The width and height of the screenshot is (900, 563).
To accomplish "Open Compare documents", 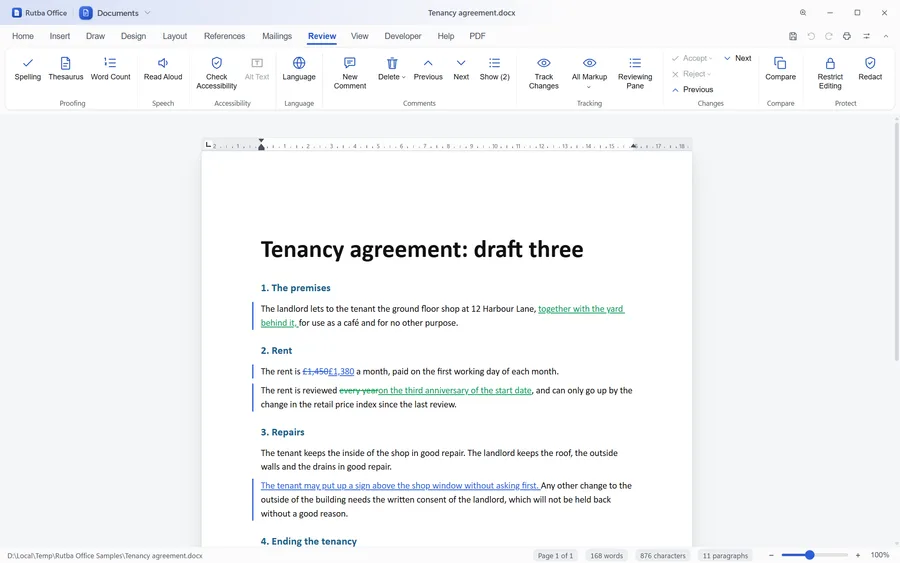I will 780,69.
